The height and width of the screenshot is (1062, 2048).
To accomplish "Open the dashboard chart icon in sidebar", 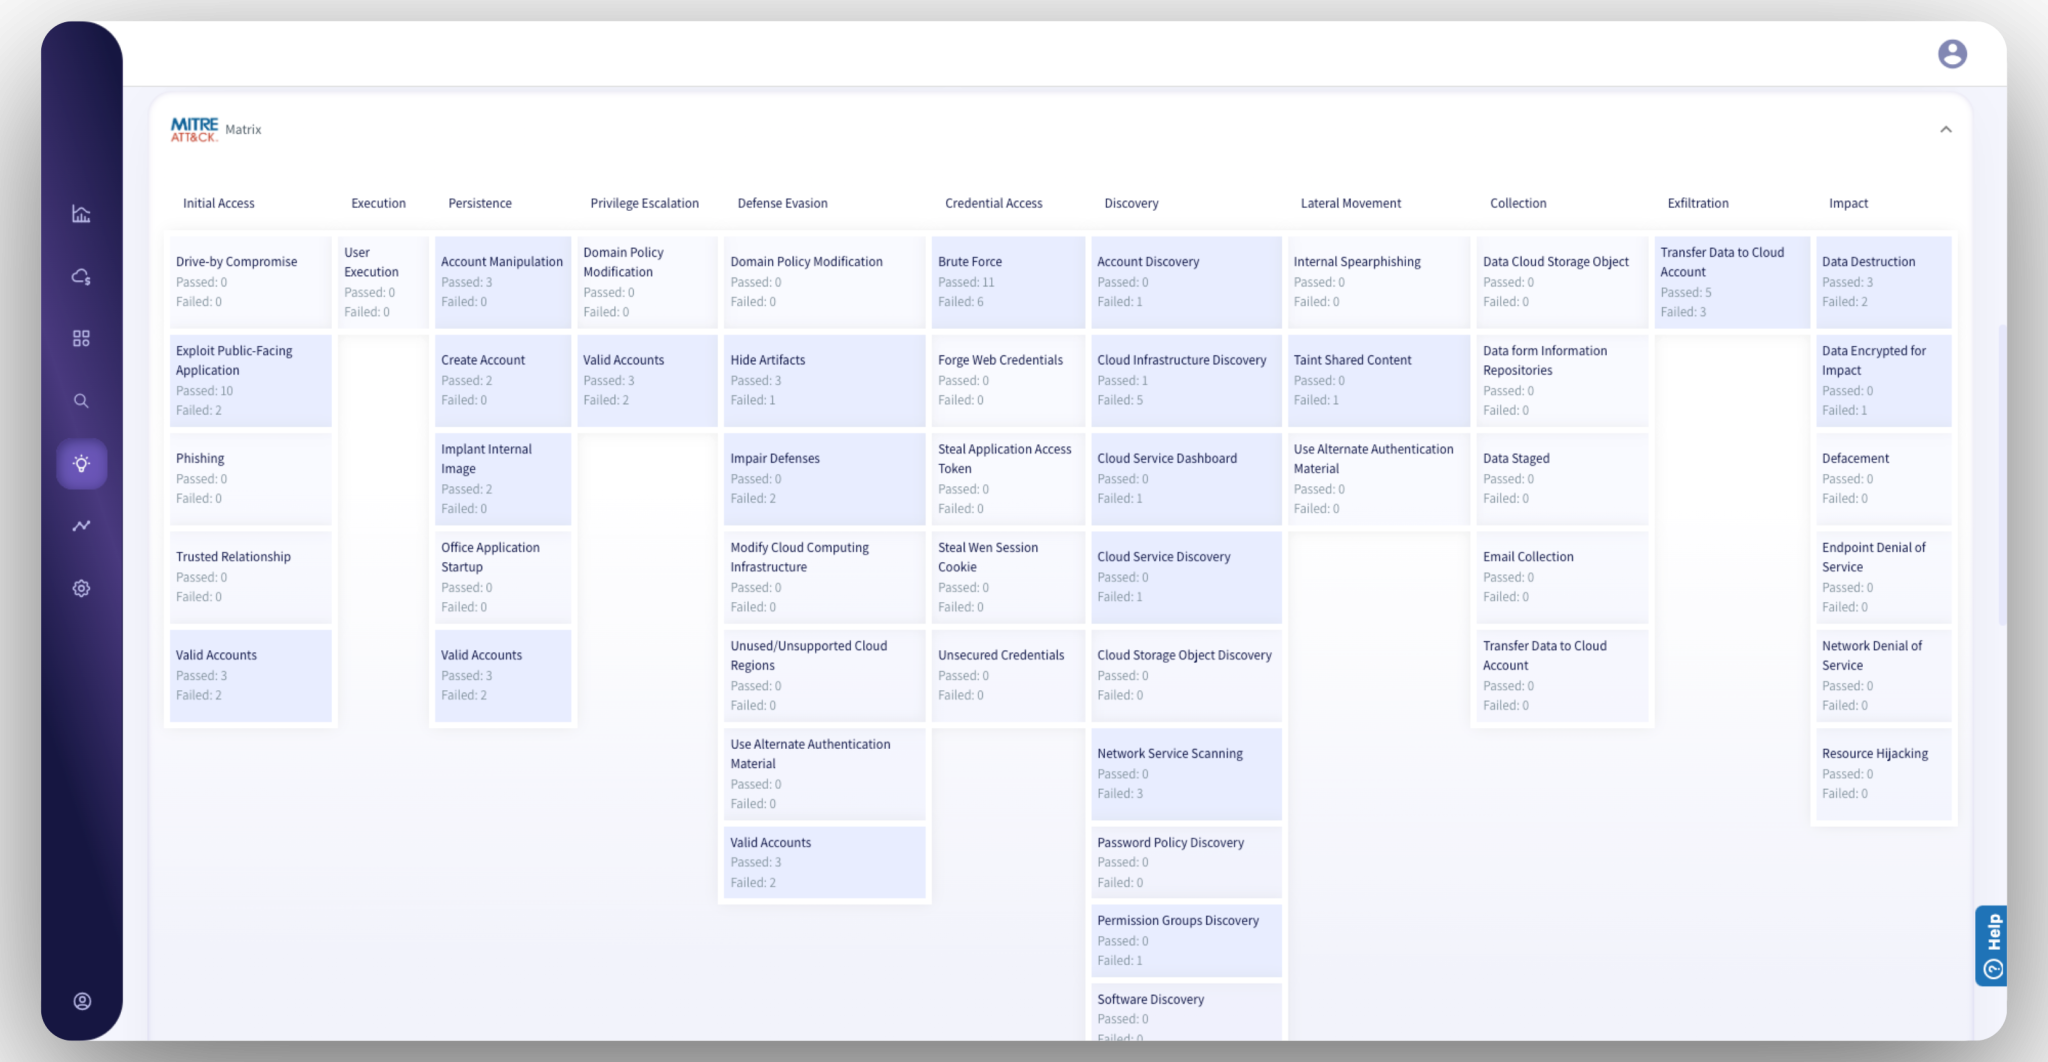I will click(x=81, y=214).
